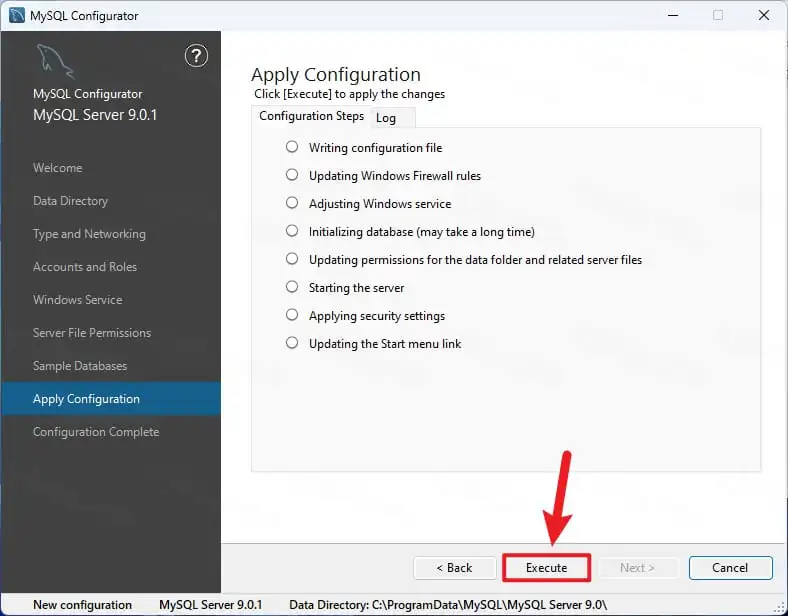Click status circle for Writing configuration file
Screen dimensions: 788x616
(x=292, y=147)
